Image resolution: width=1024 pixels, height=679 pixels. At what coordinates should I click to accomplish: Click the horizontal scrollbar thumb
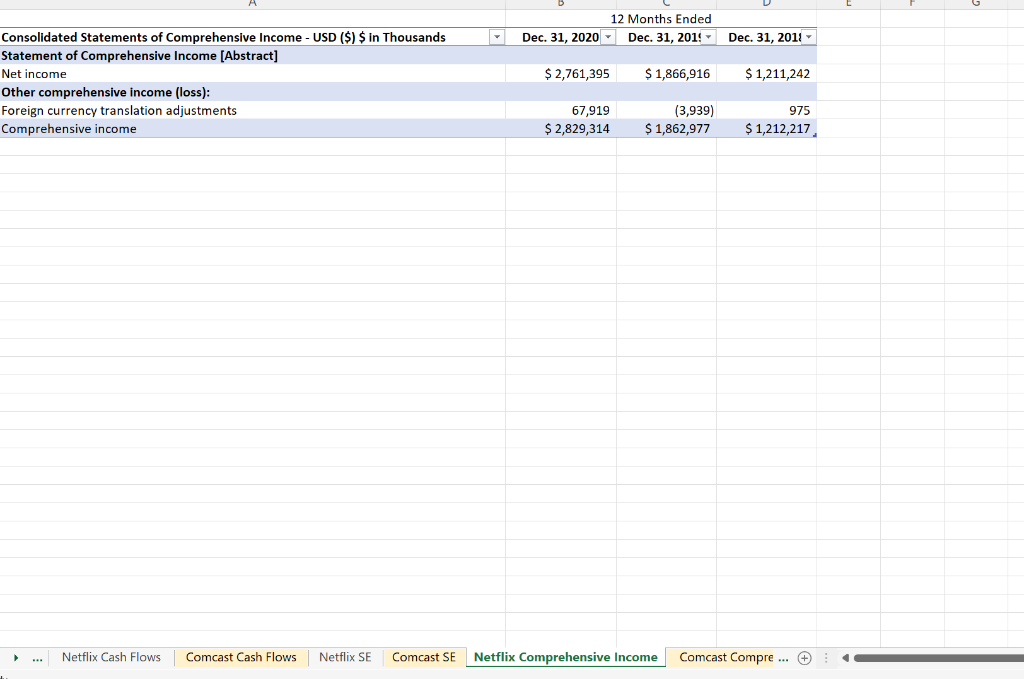tap(938, 658)
